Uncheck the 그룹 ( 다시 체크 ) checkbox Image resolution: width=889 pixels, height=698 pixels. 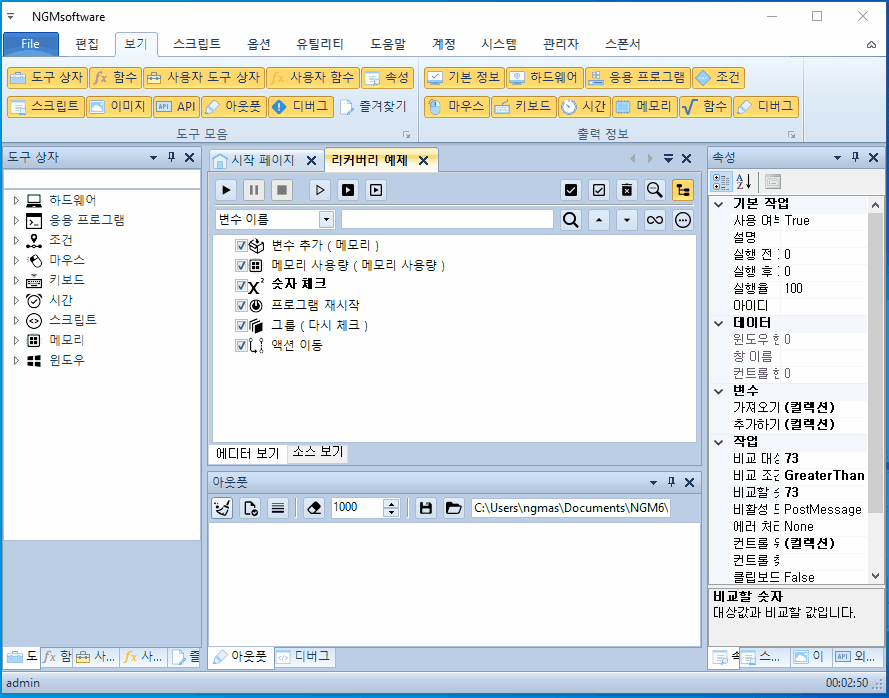[x=241, y=325]
